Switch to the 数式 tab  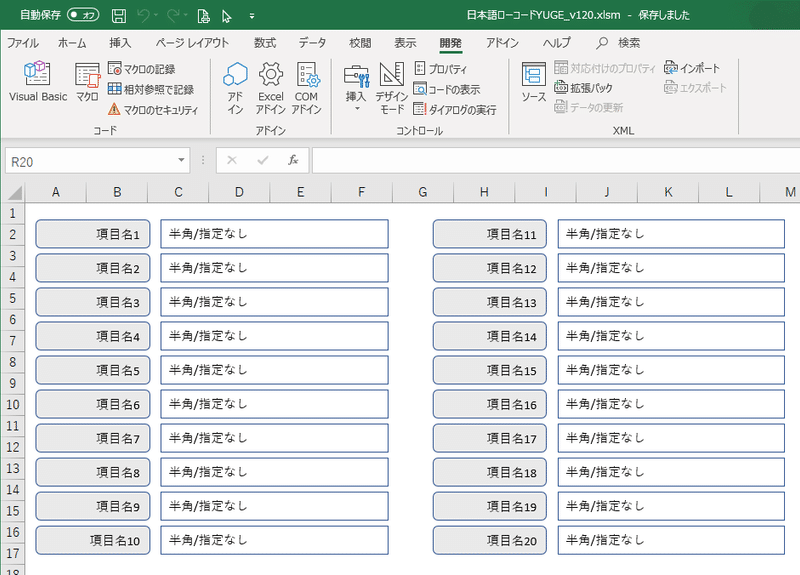tap(265, 43)
